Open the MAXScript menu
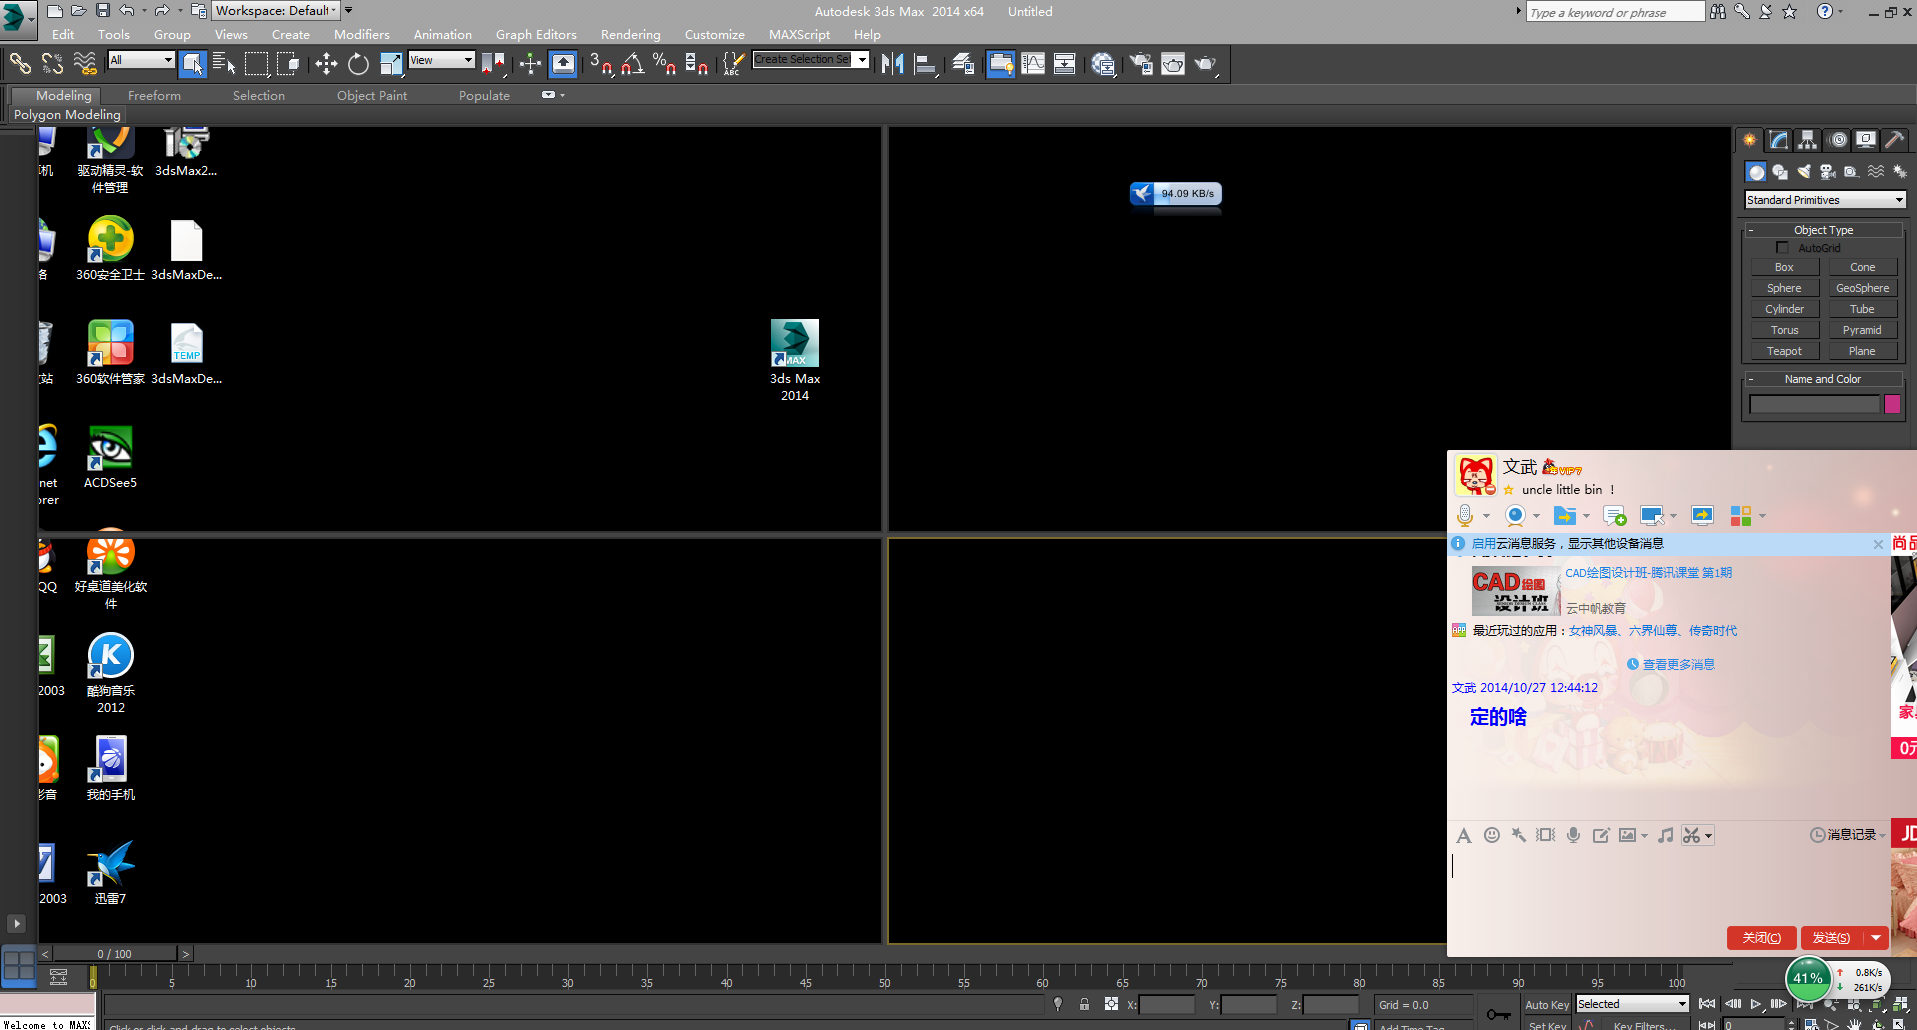 pyautogui.click(x=799, y=35)
